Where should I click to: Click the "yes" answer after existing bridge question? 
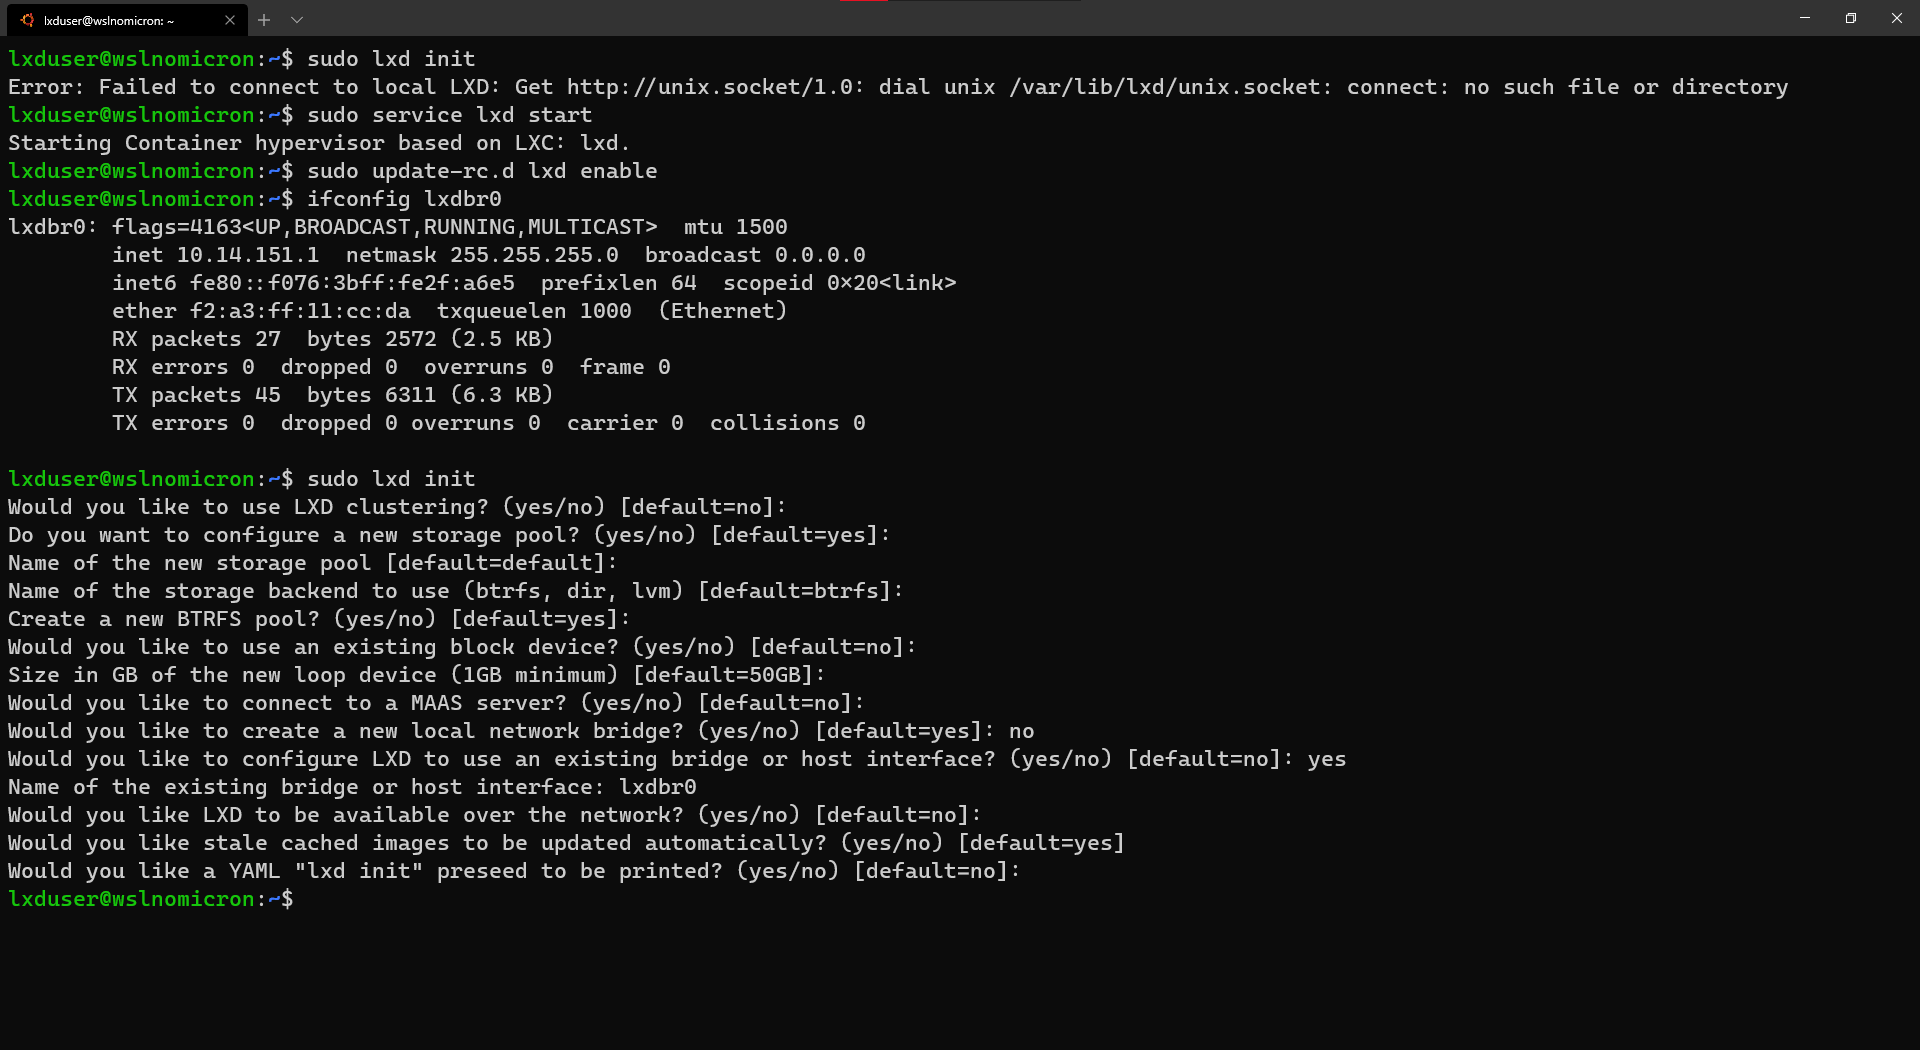[x=1326, y=759]
